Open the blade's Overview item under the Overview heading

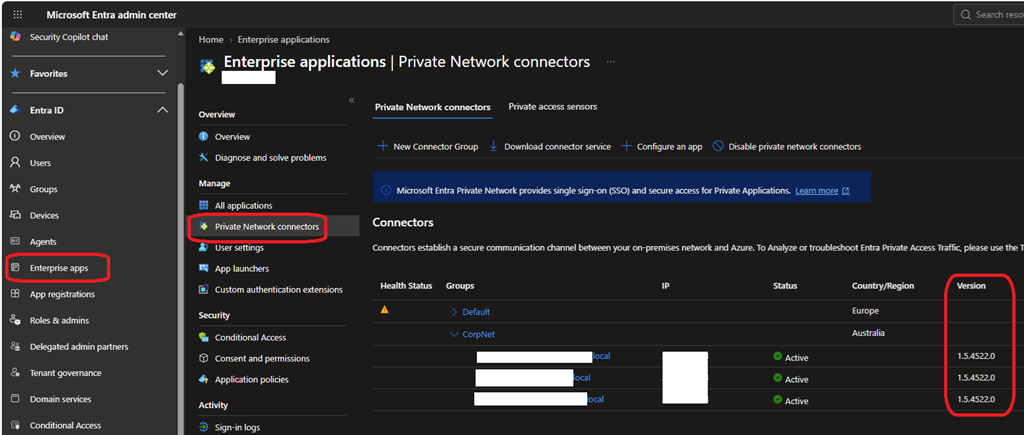232,137
